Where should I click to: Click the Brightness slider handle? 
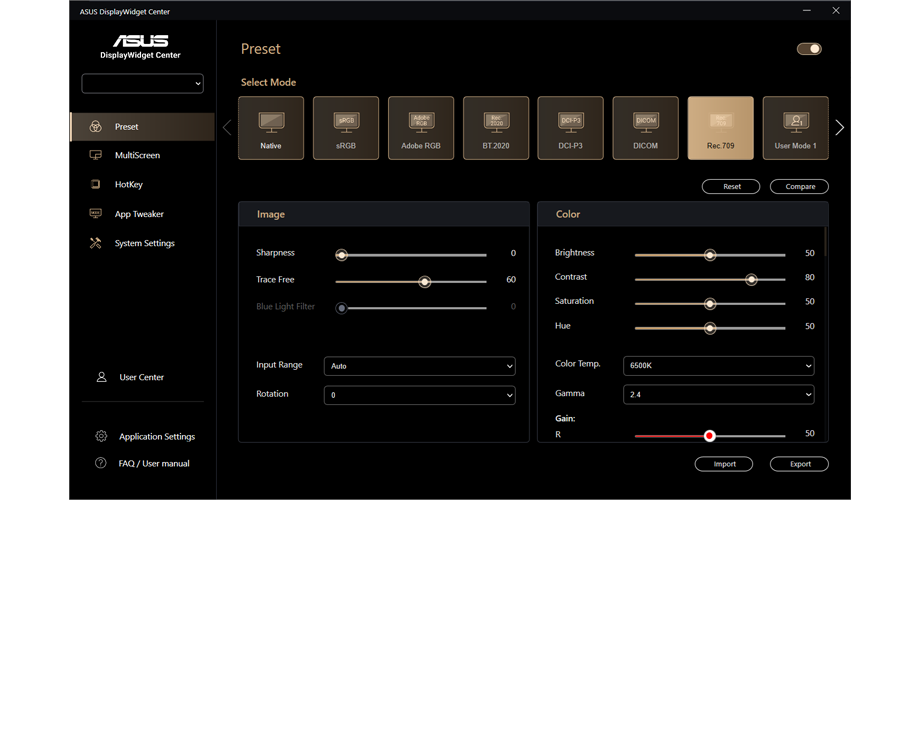pos(710,255)
